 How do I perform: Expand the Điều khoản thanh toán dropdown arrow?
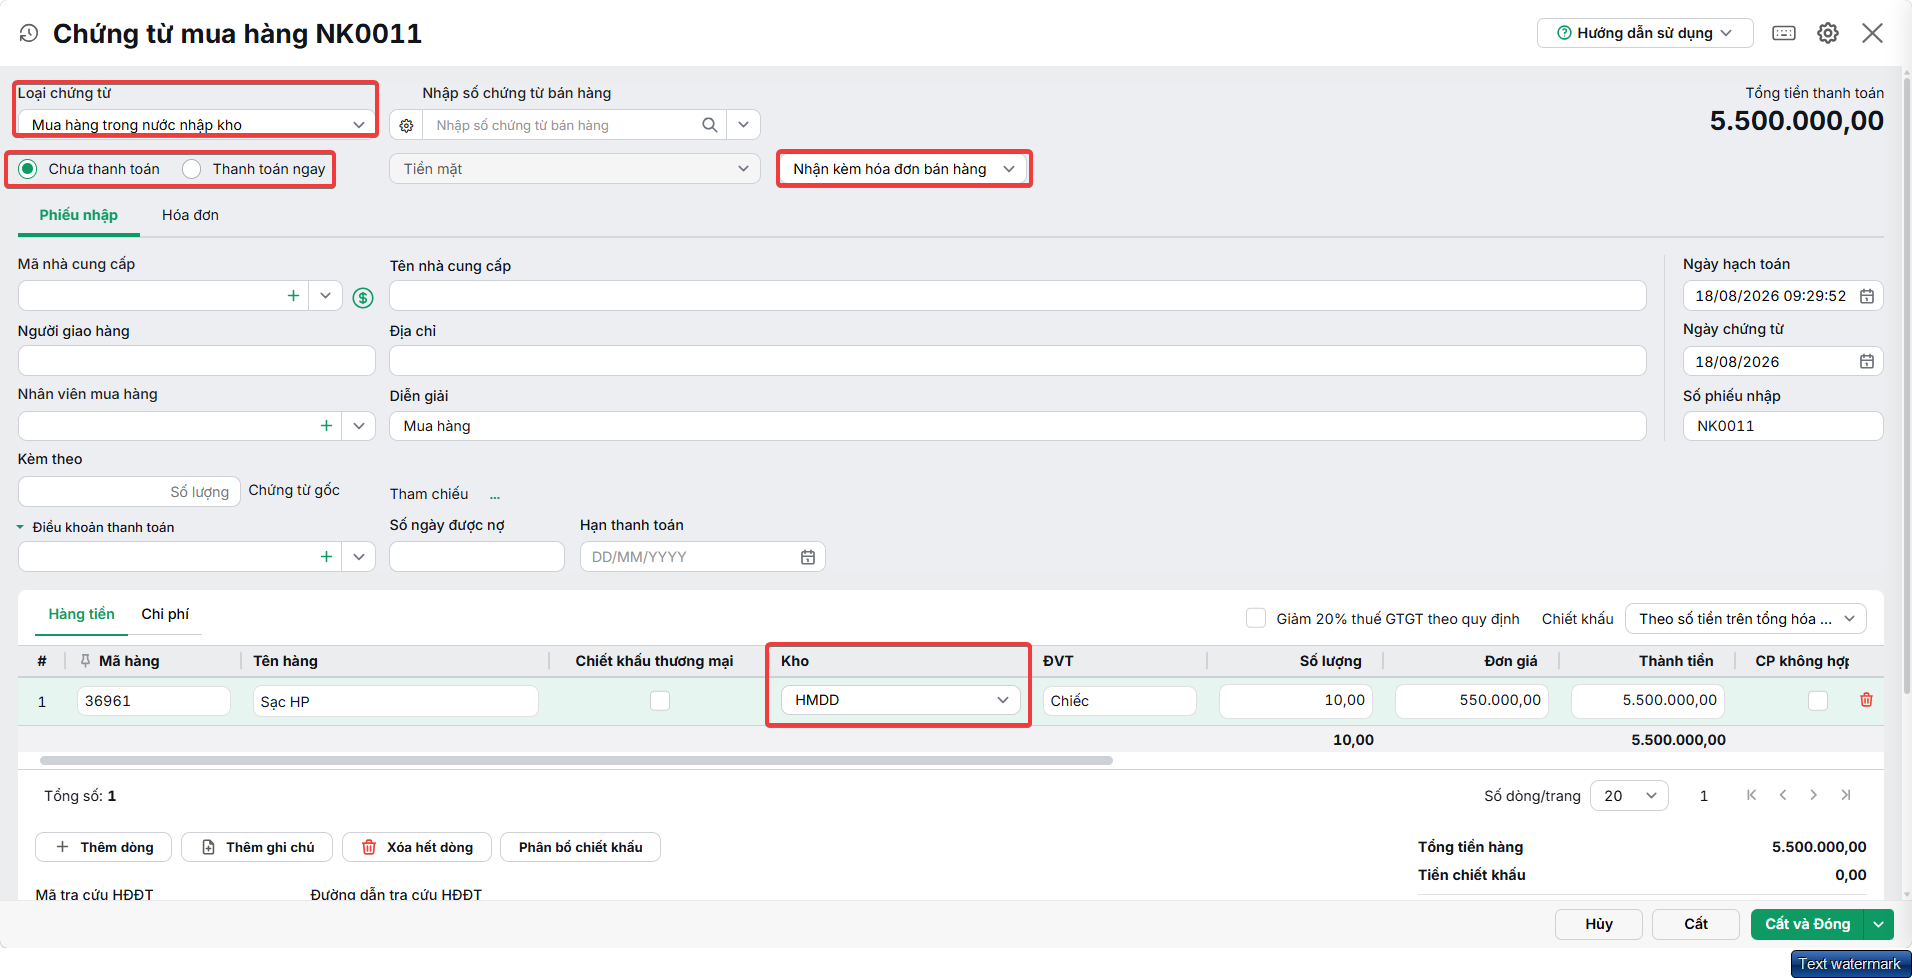tap(358, 557)
